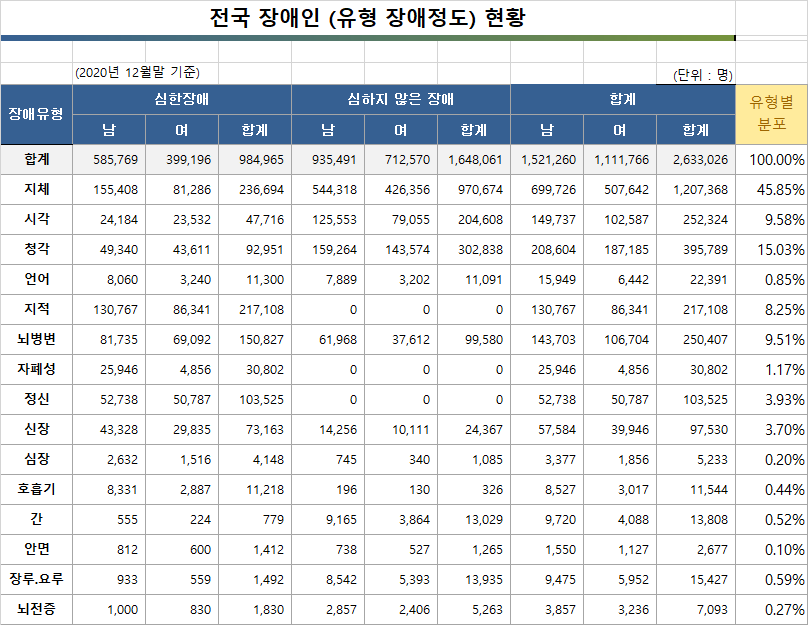Click the 호흡기 row label

pos(36,489)
